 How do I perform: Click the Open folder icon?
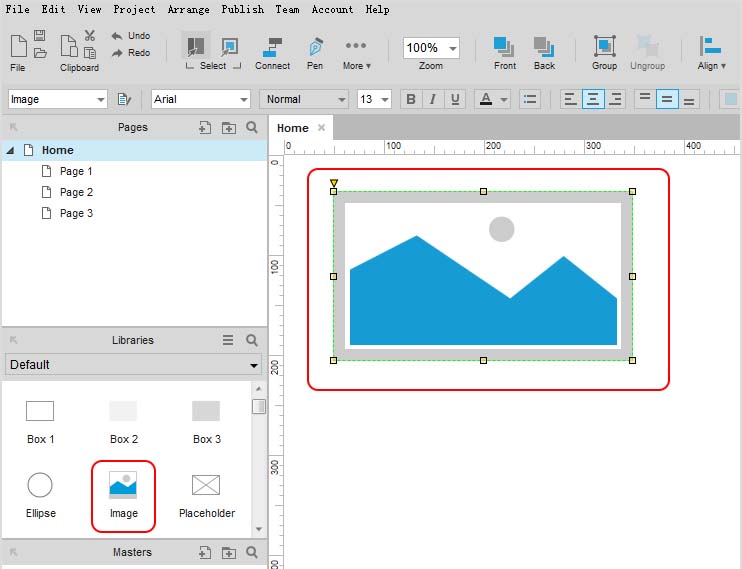[x=40, y=53]
